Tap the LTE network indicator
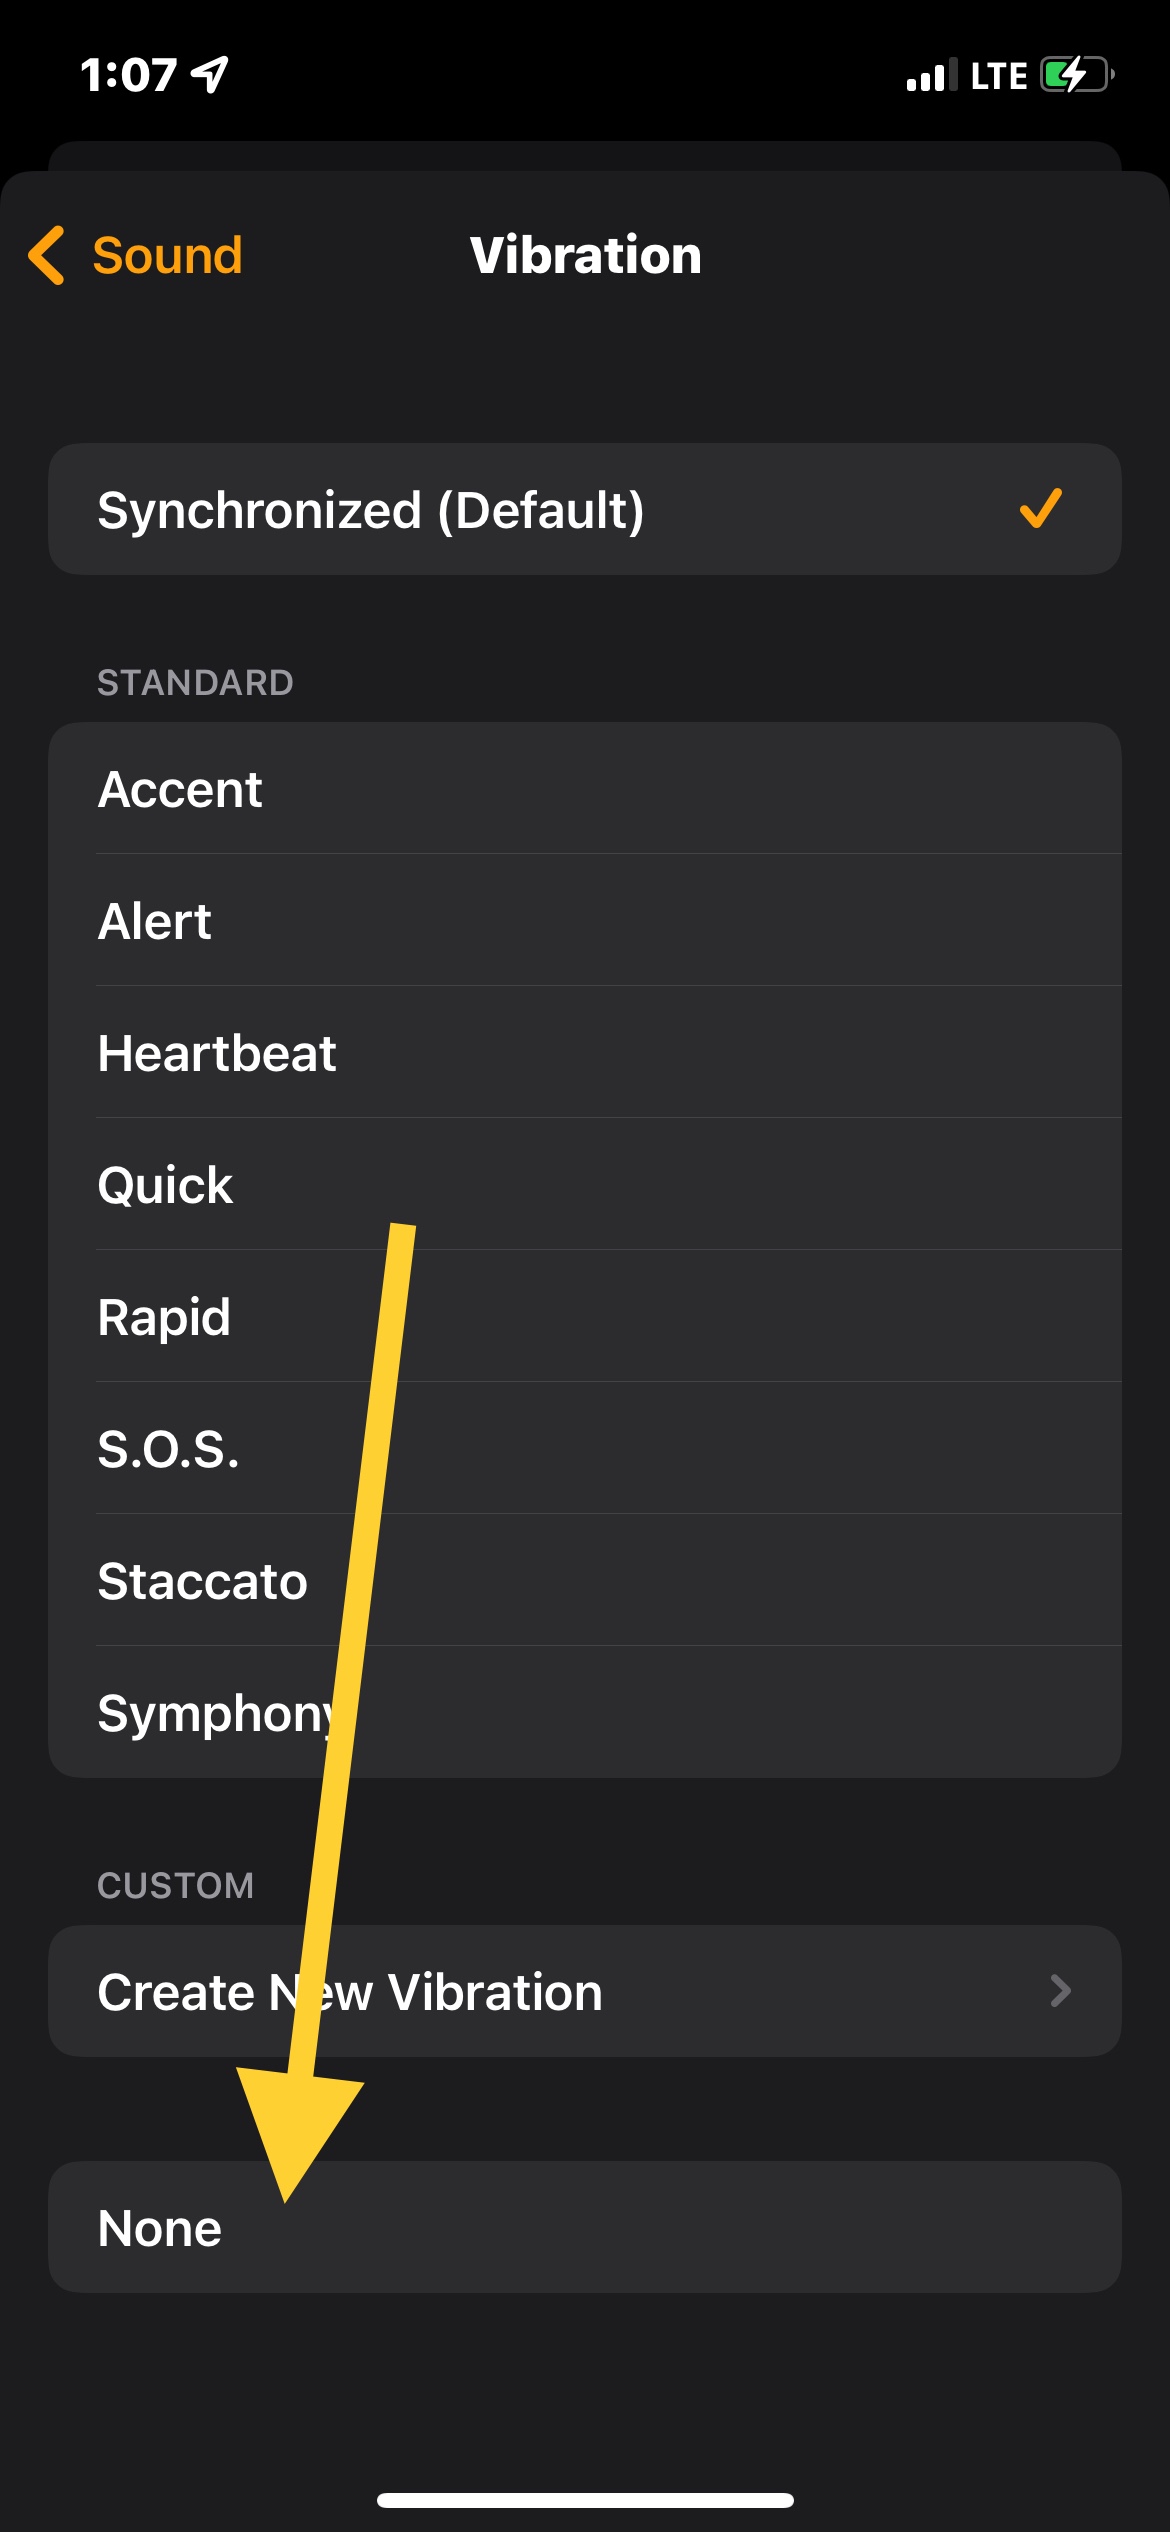 [x=998, y=76]
